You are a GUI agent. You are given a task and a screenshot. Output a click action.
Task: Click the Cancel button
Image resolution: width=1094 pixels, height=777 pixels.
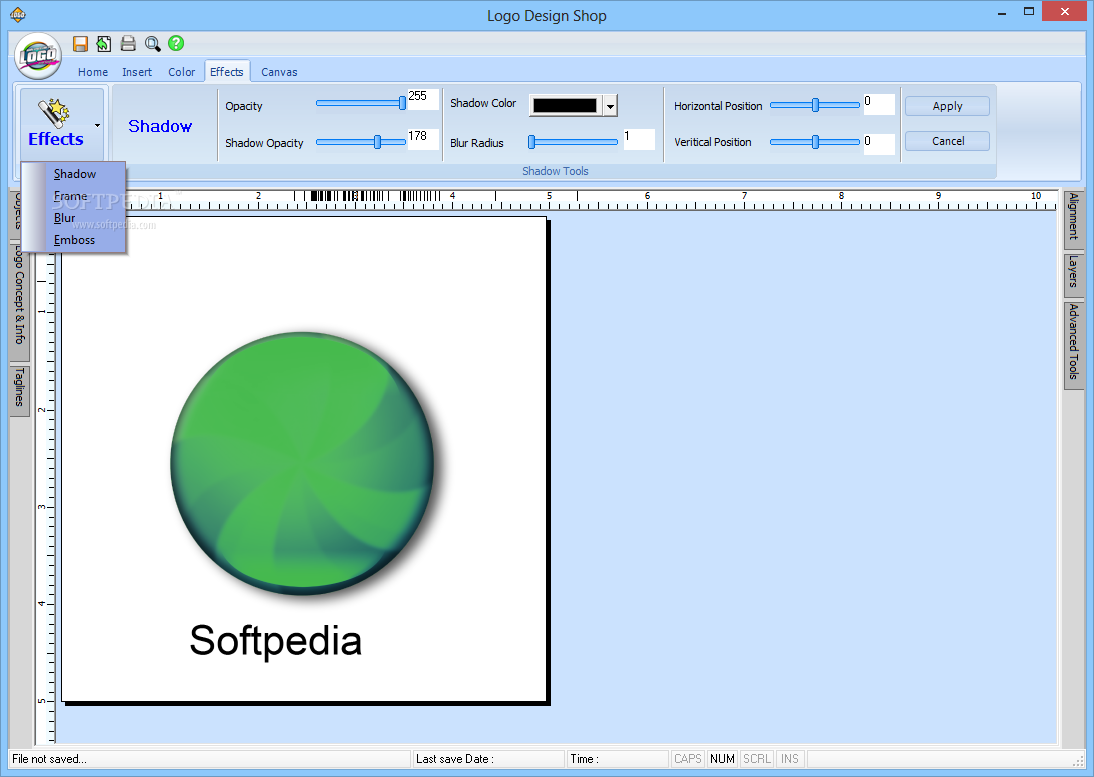click(947, 141)
